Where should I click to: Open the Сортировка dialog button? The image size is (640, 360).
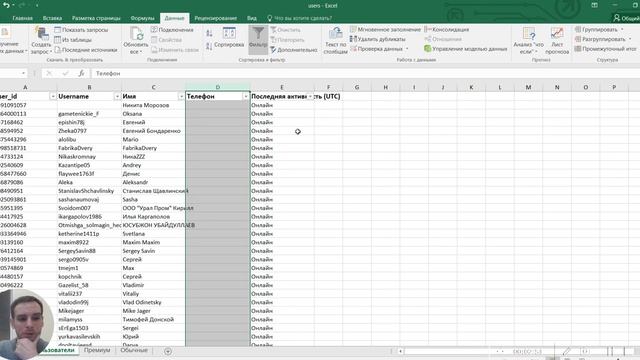[x=229, y=37]
